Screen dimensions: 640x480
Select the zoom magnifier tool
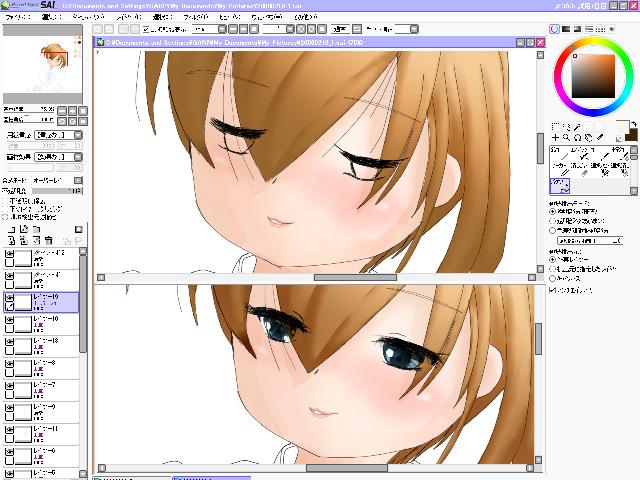pos(566,138)
